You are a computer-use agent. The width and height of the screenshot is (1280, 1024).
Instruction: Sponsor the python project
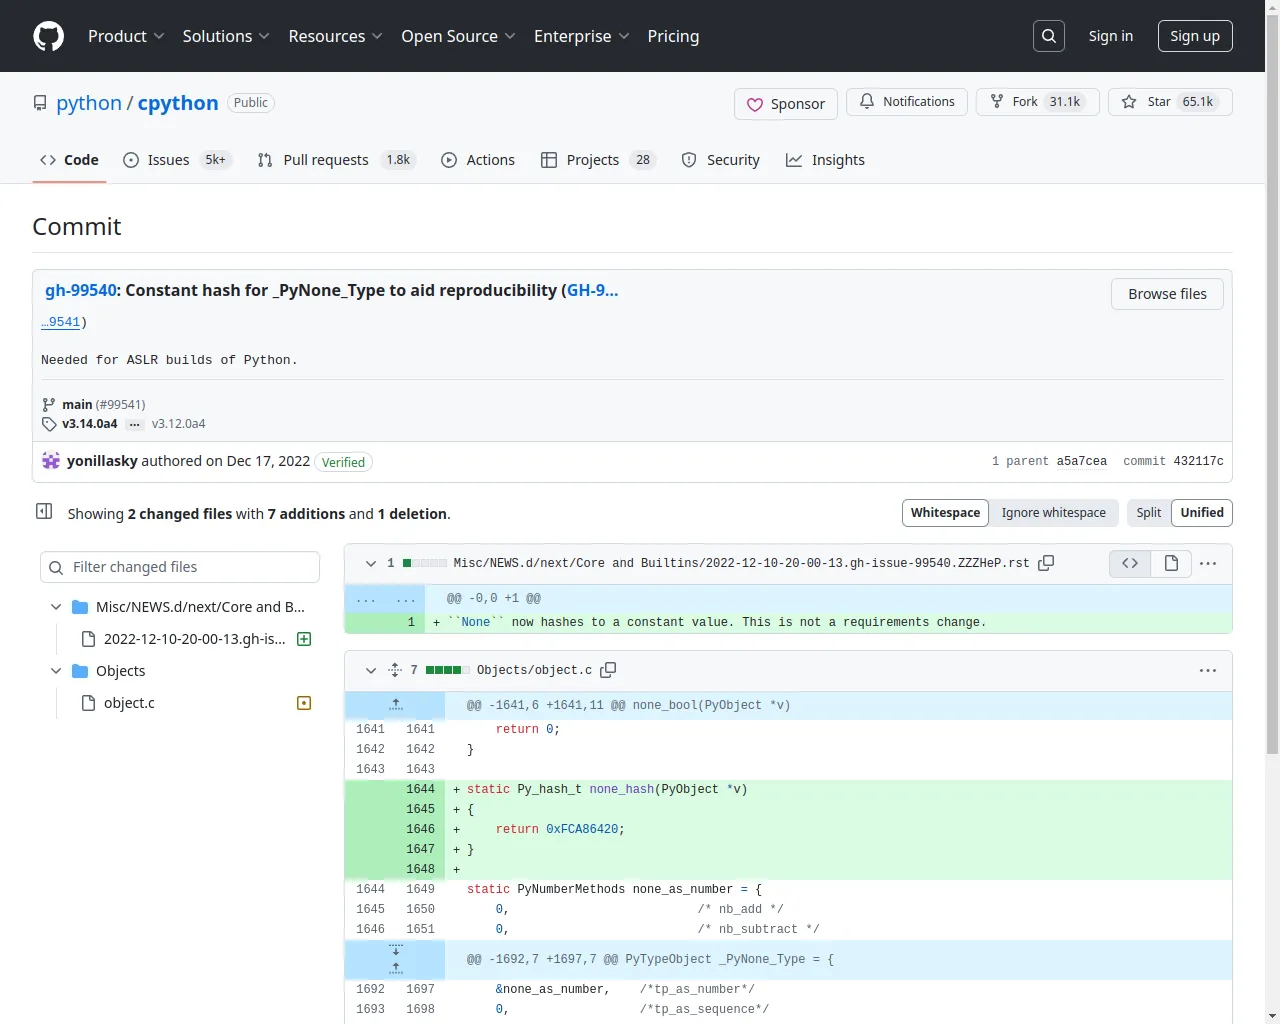point(786,104)
